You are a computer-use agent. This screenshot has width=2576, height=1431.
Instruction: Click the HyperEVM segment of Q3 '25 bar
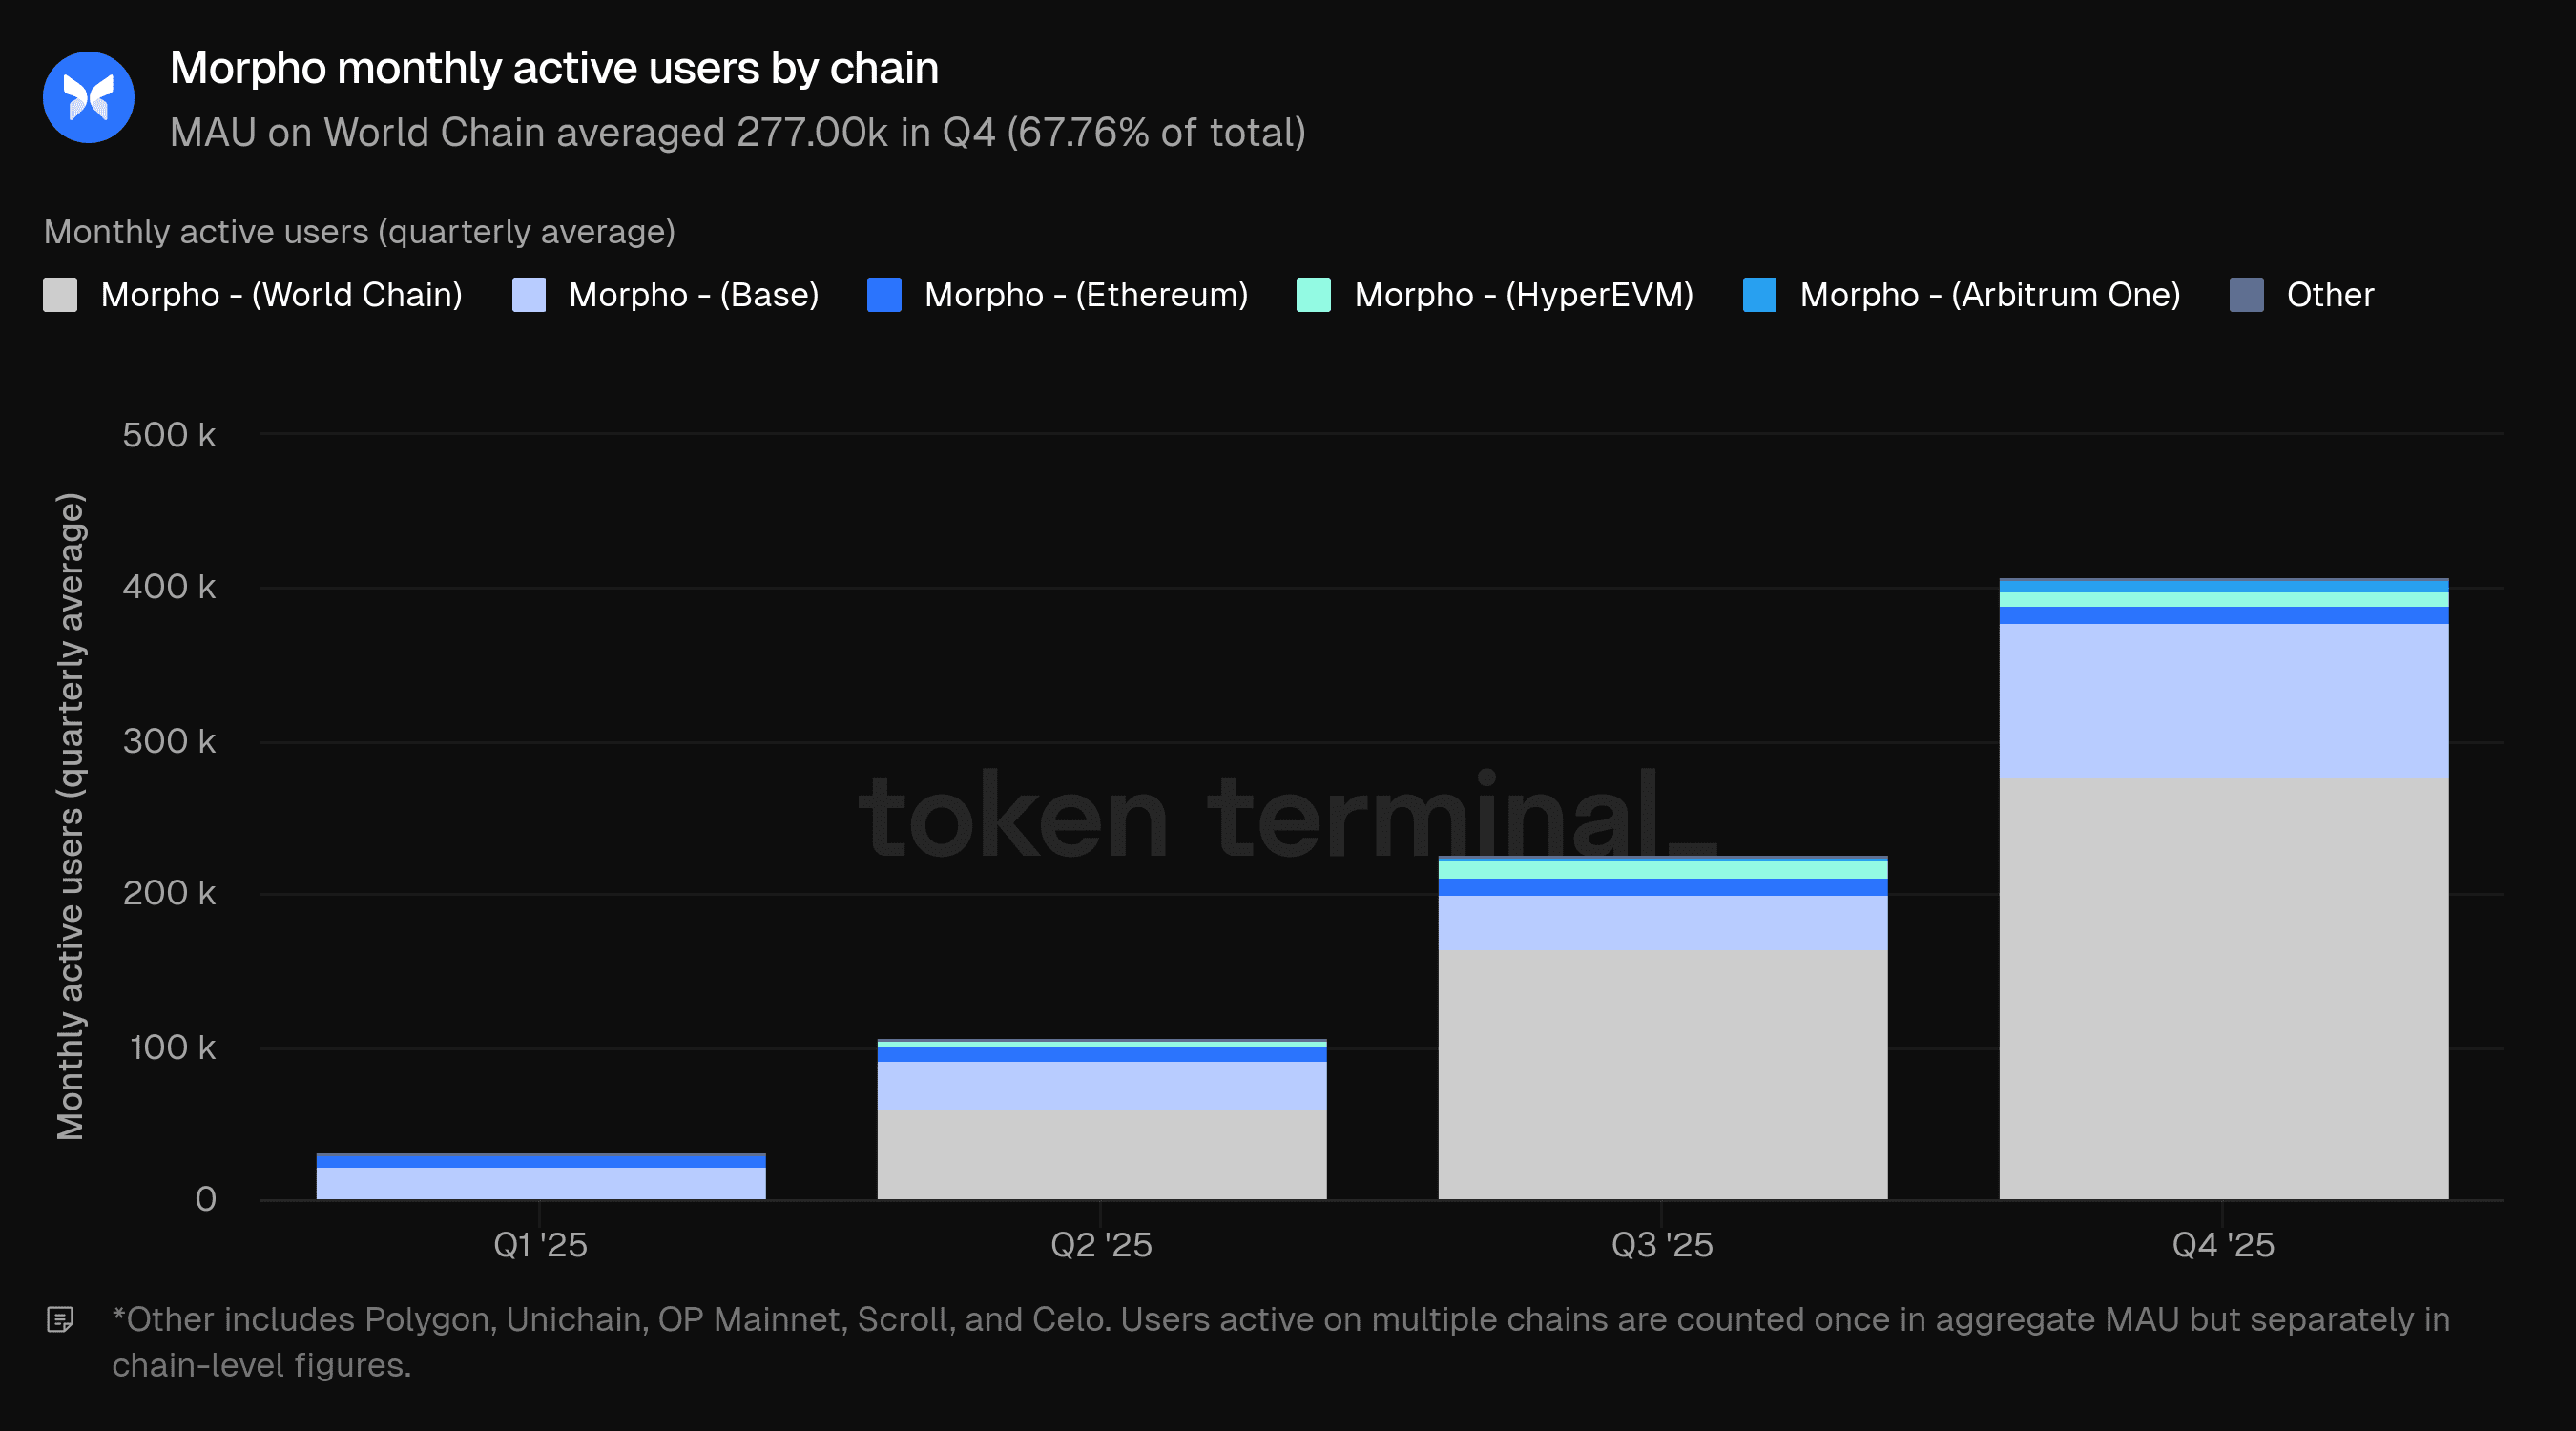1662,870
